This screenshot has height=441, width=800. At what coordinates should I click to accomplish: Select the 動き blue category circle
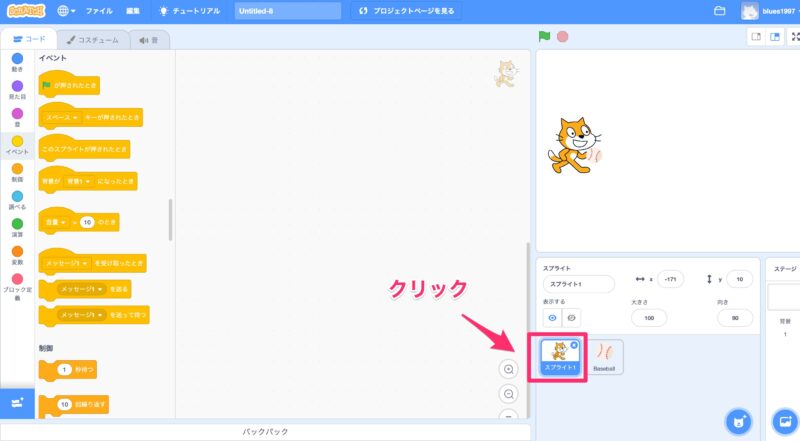[x=17, y=59]
